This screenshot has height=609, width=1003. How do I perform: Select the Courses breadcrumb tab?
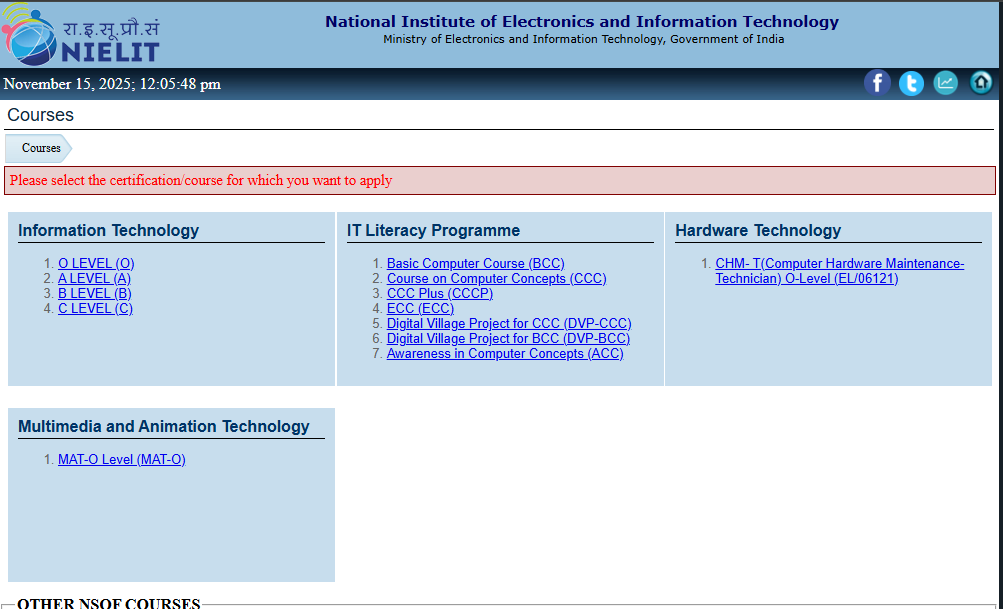(x=41, y=148)
